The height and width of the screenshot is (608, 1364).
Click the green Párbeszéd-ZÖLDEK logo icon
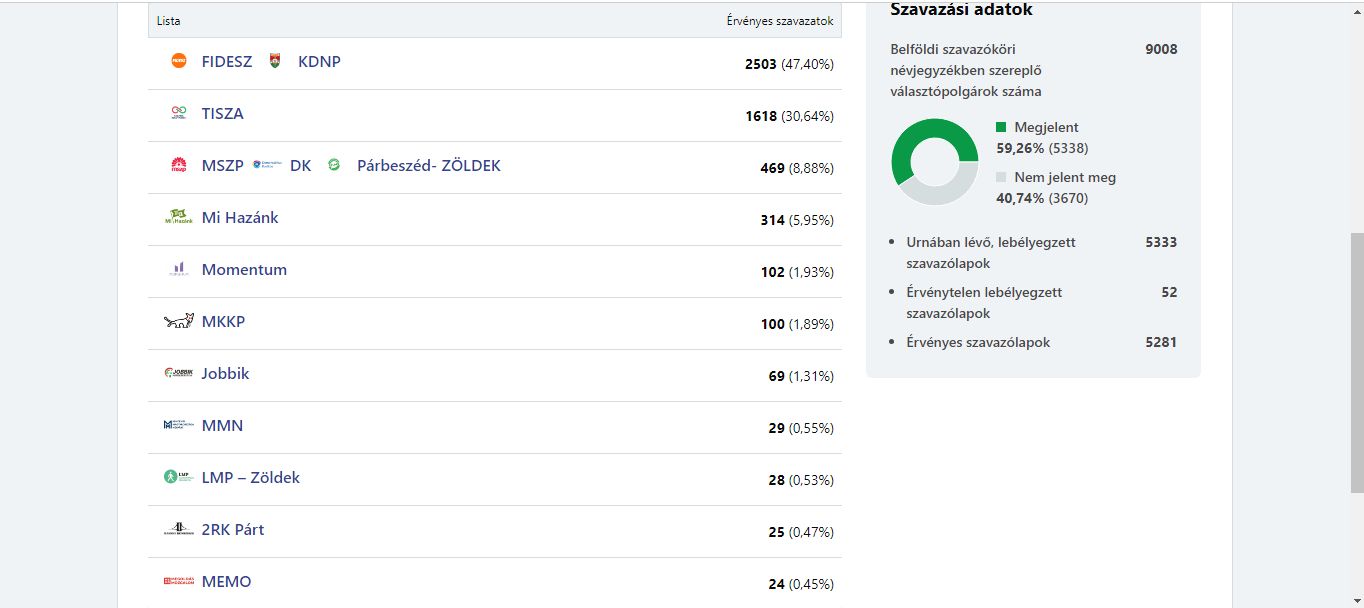coord(334,165)
